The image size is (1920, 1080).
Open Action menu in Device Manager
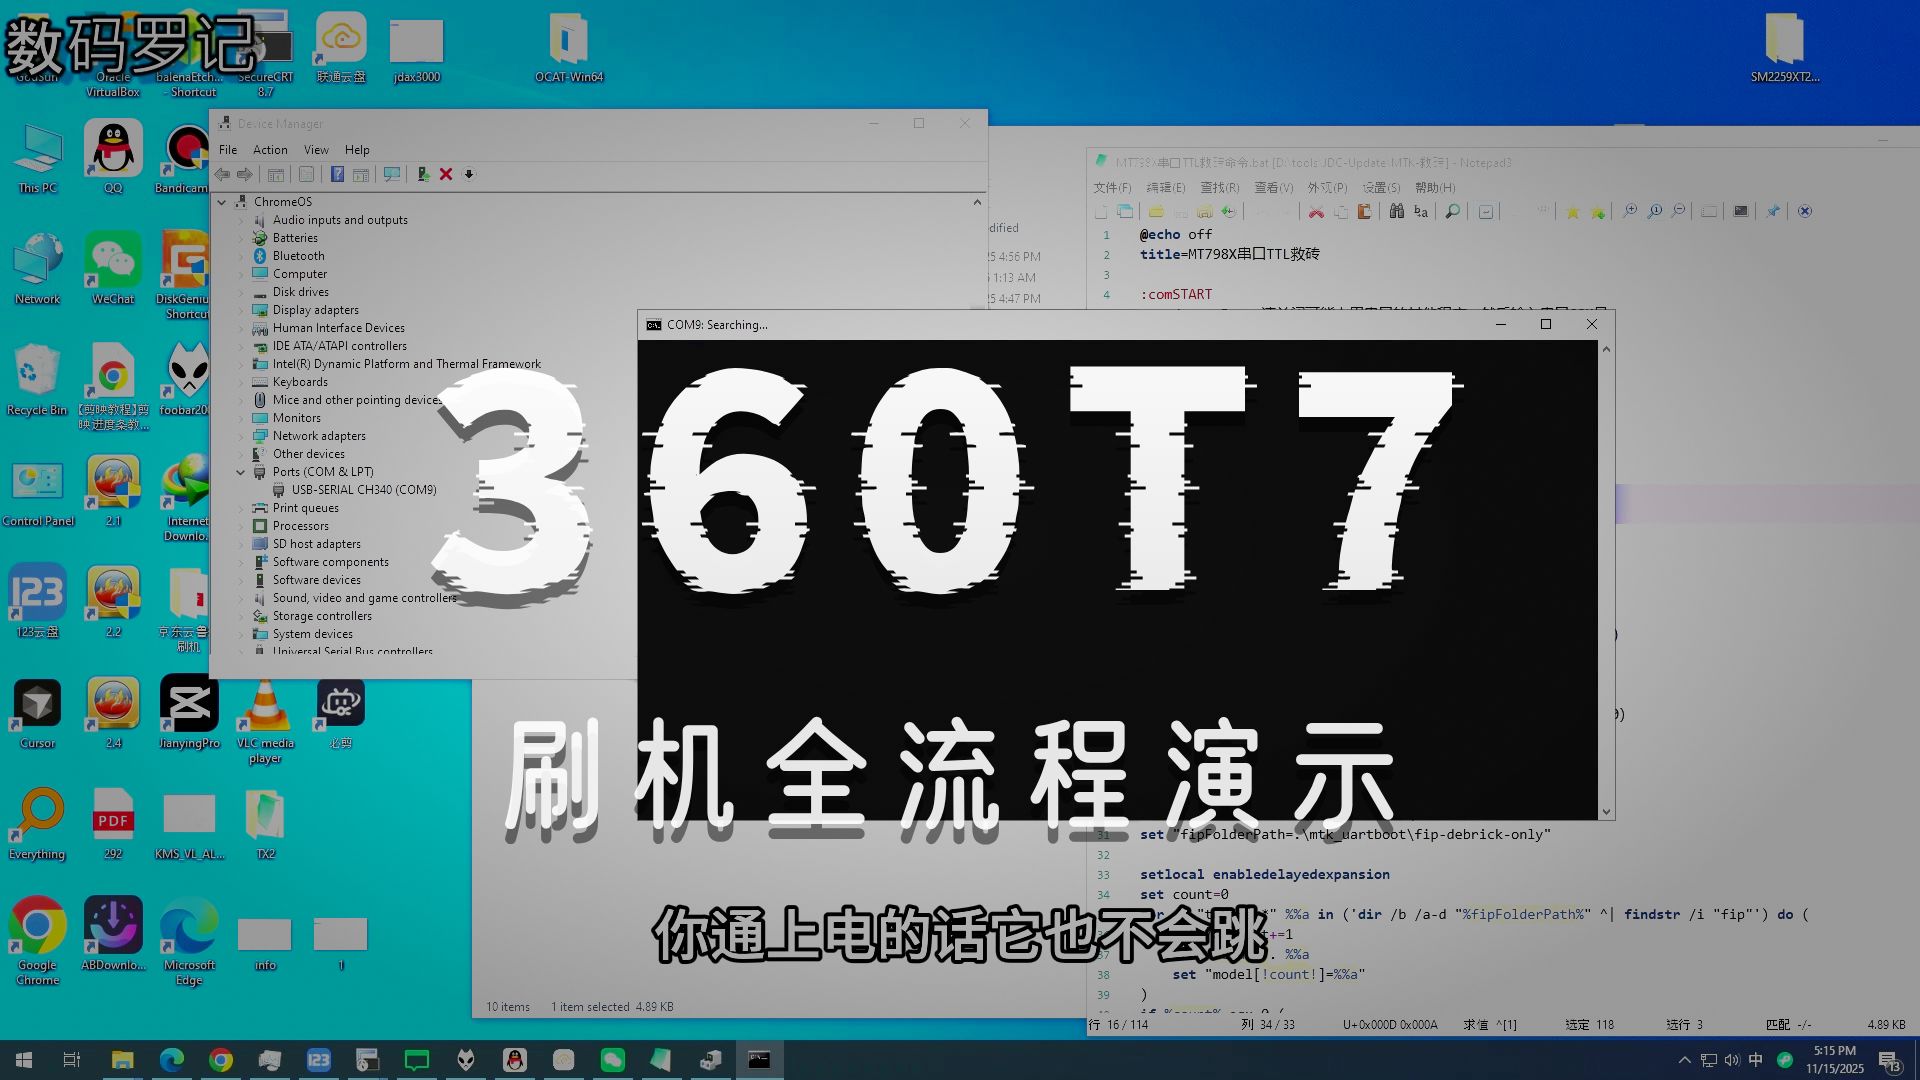click(270, 150)
